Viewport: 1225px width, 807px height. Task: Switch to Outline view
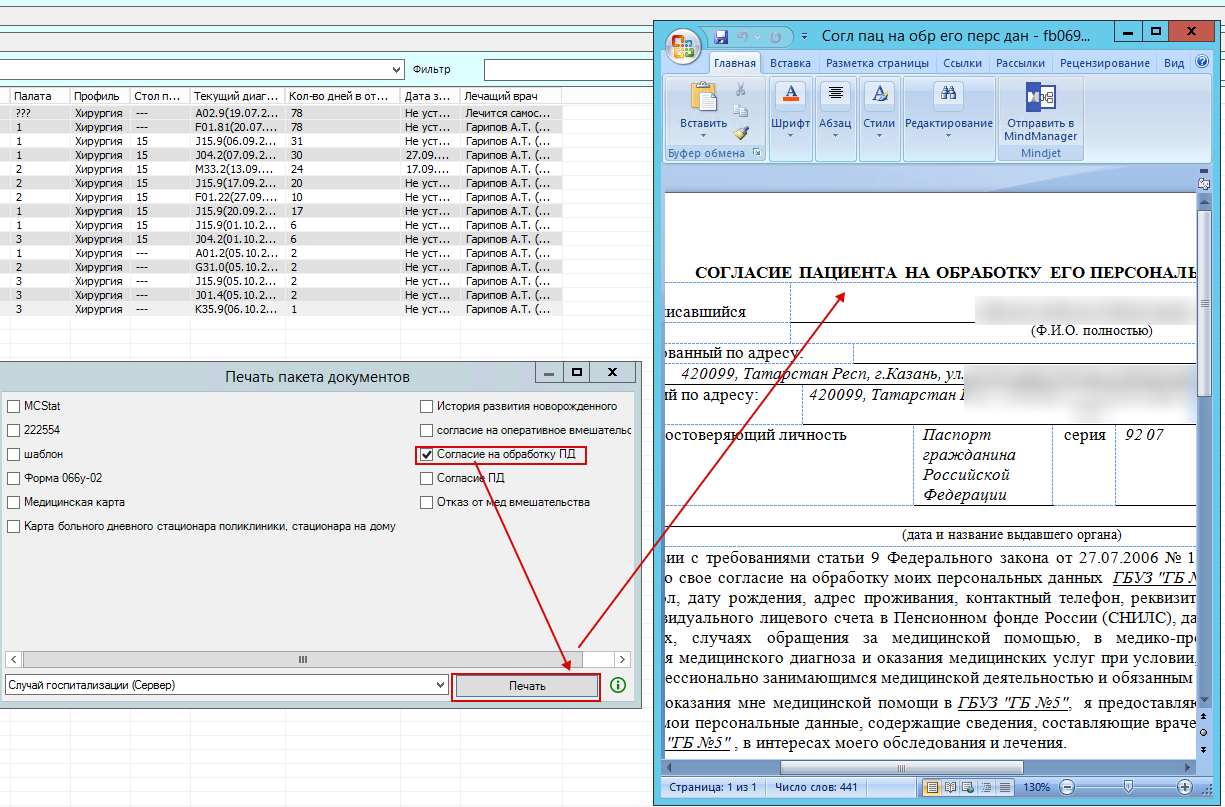tap(986, 787)
